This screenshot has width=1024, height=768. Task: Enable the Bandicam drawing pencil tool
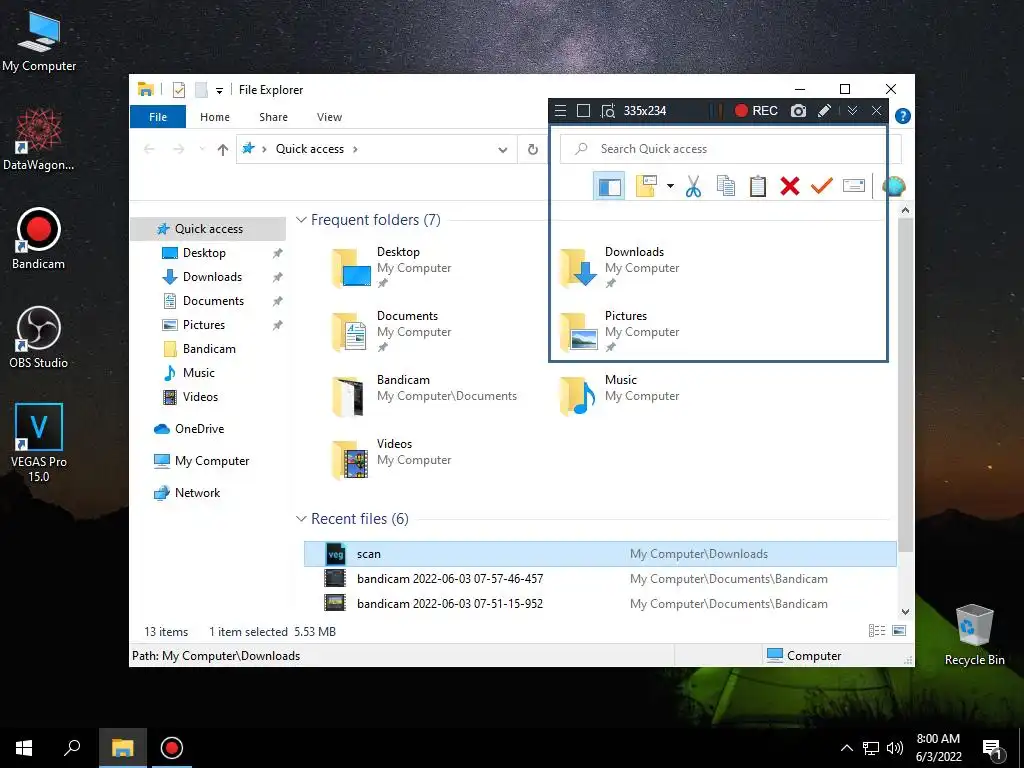[x=824, y=111]
